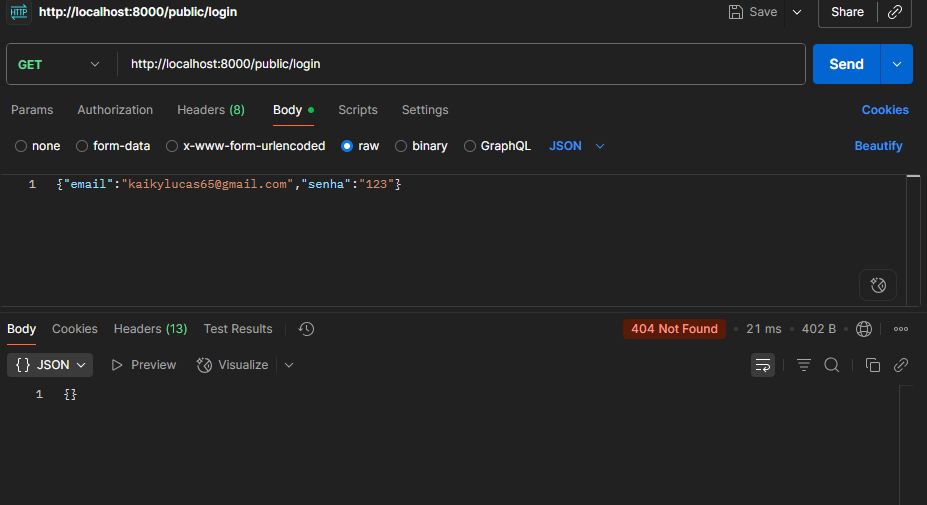Screen dimensions: 927x505
Task: Open the Cookies link
Action: pos(885,110)
